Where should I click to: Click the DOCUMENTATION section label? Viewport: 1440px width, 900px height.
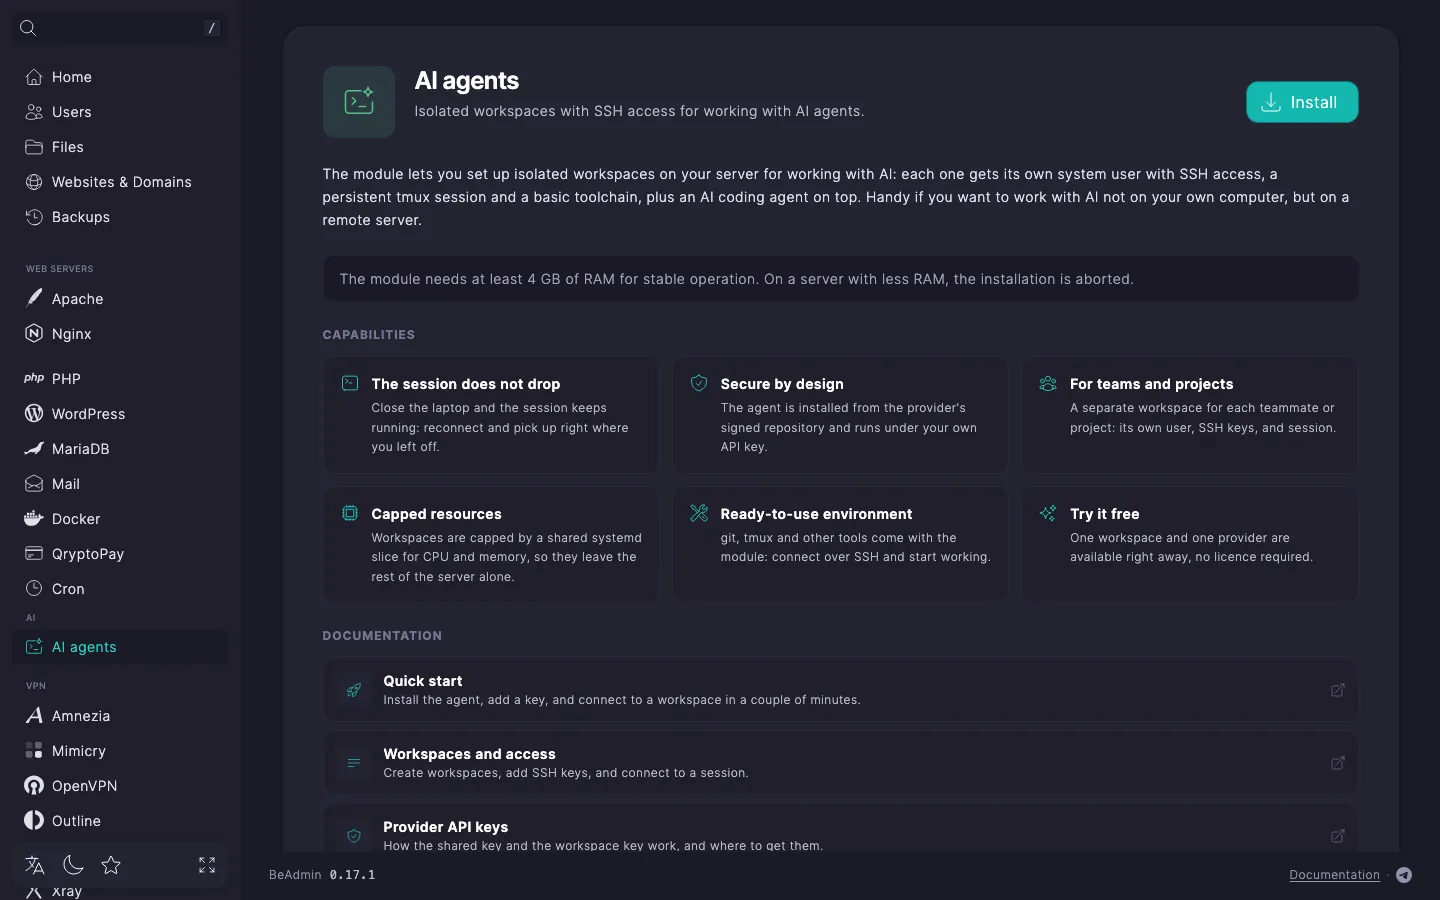pos(382,636)
